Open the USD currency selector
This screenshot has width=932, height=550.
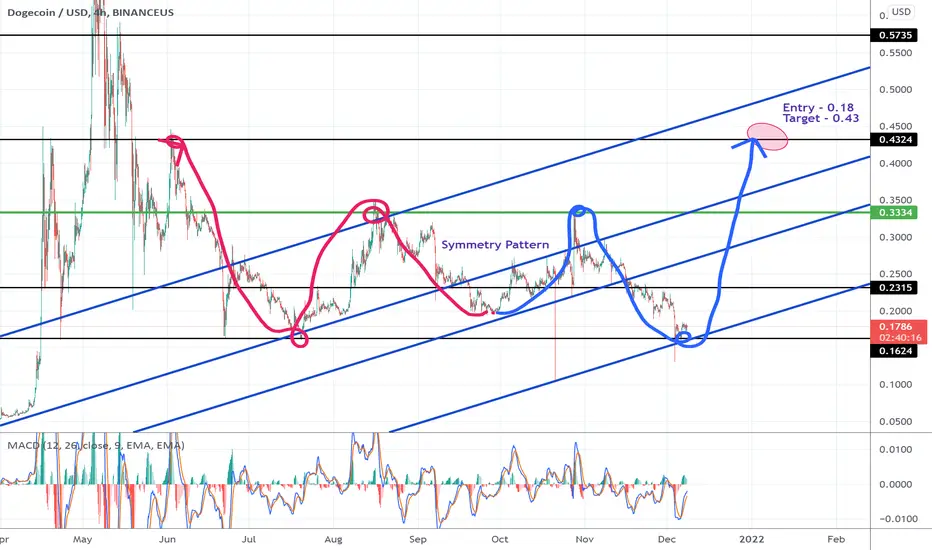click(x=901, y=11)
